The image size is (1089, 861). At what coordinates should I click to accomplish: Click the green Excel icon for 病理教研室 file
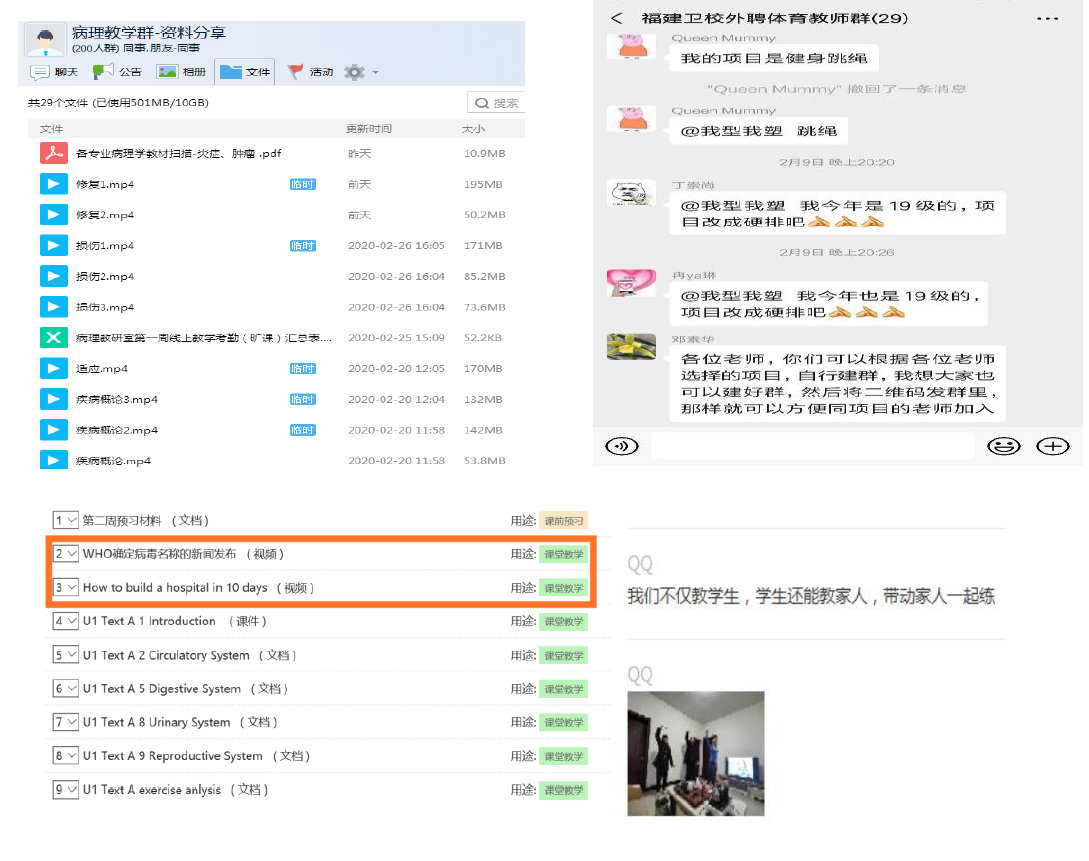pos(52,337)
